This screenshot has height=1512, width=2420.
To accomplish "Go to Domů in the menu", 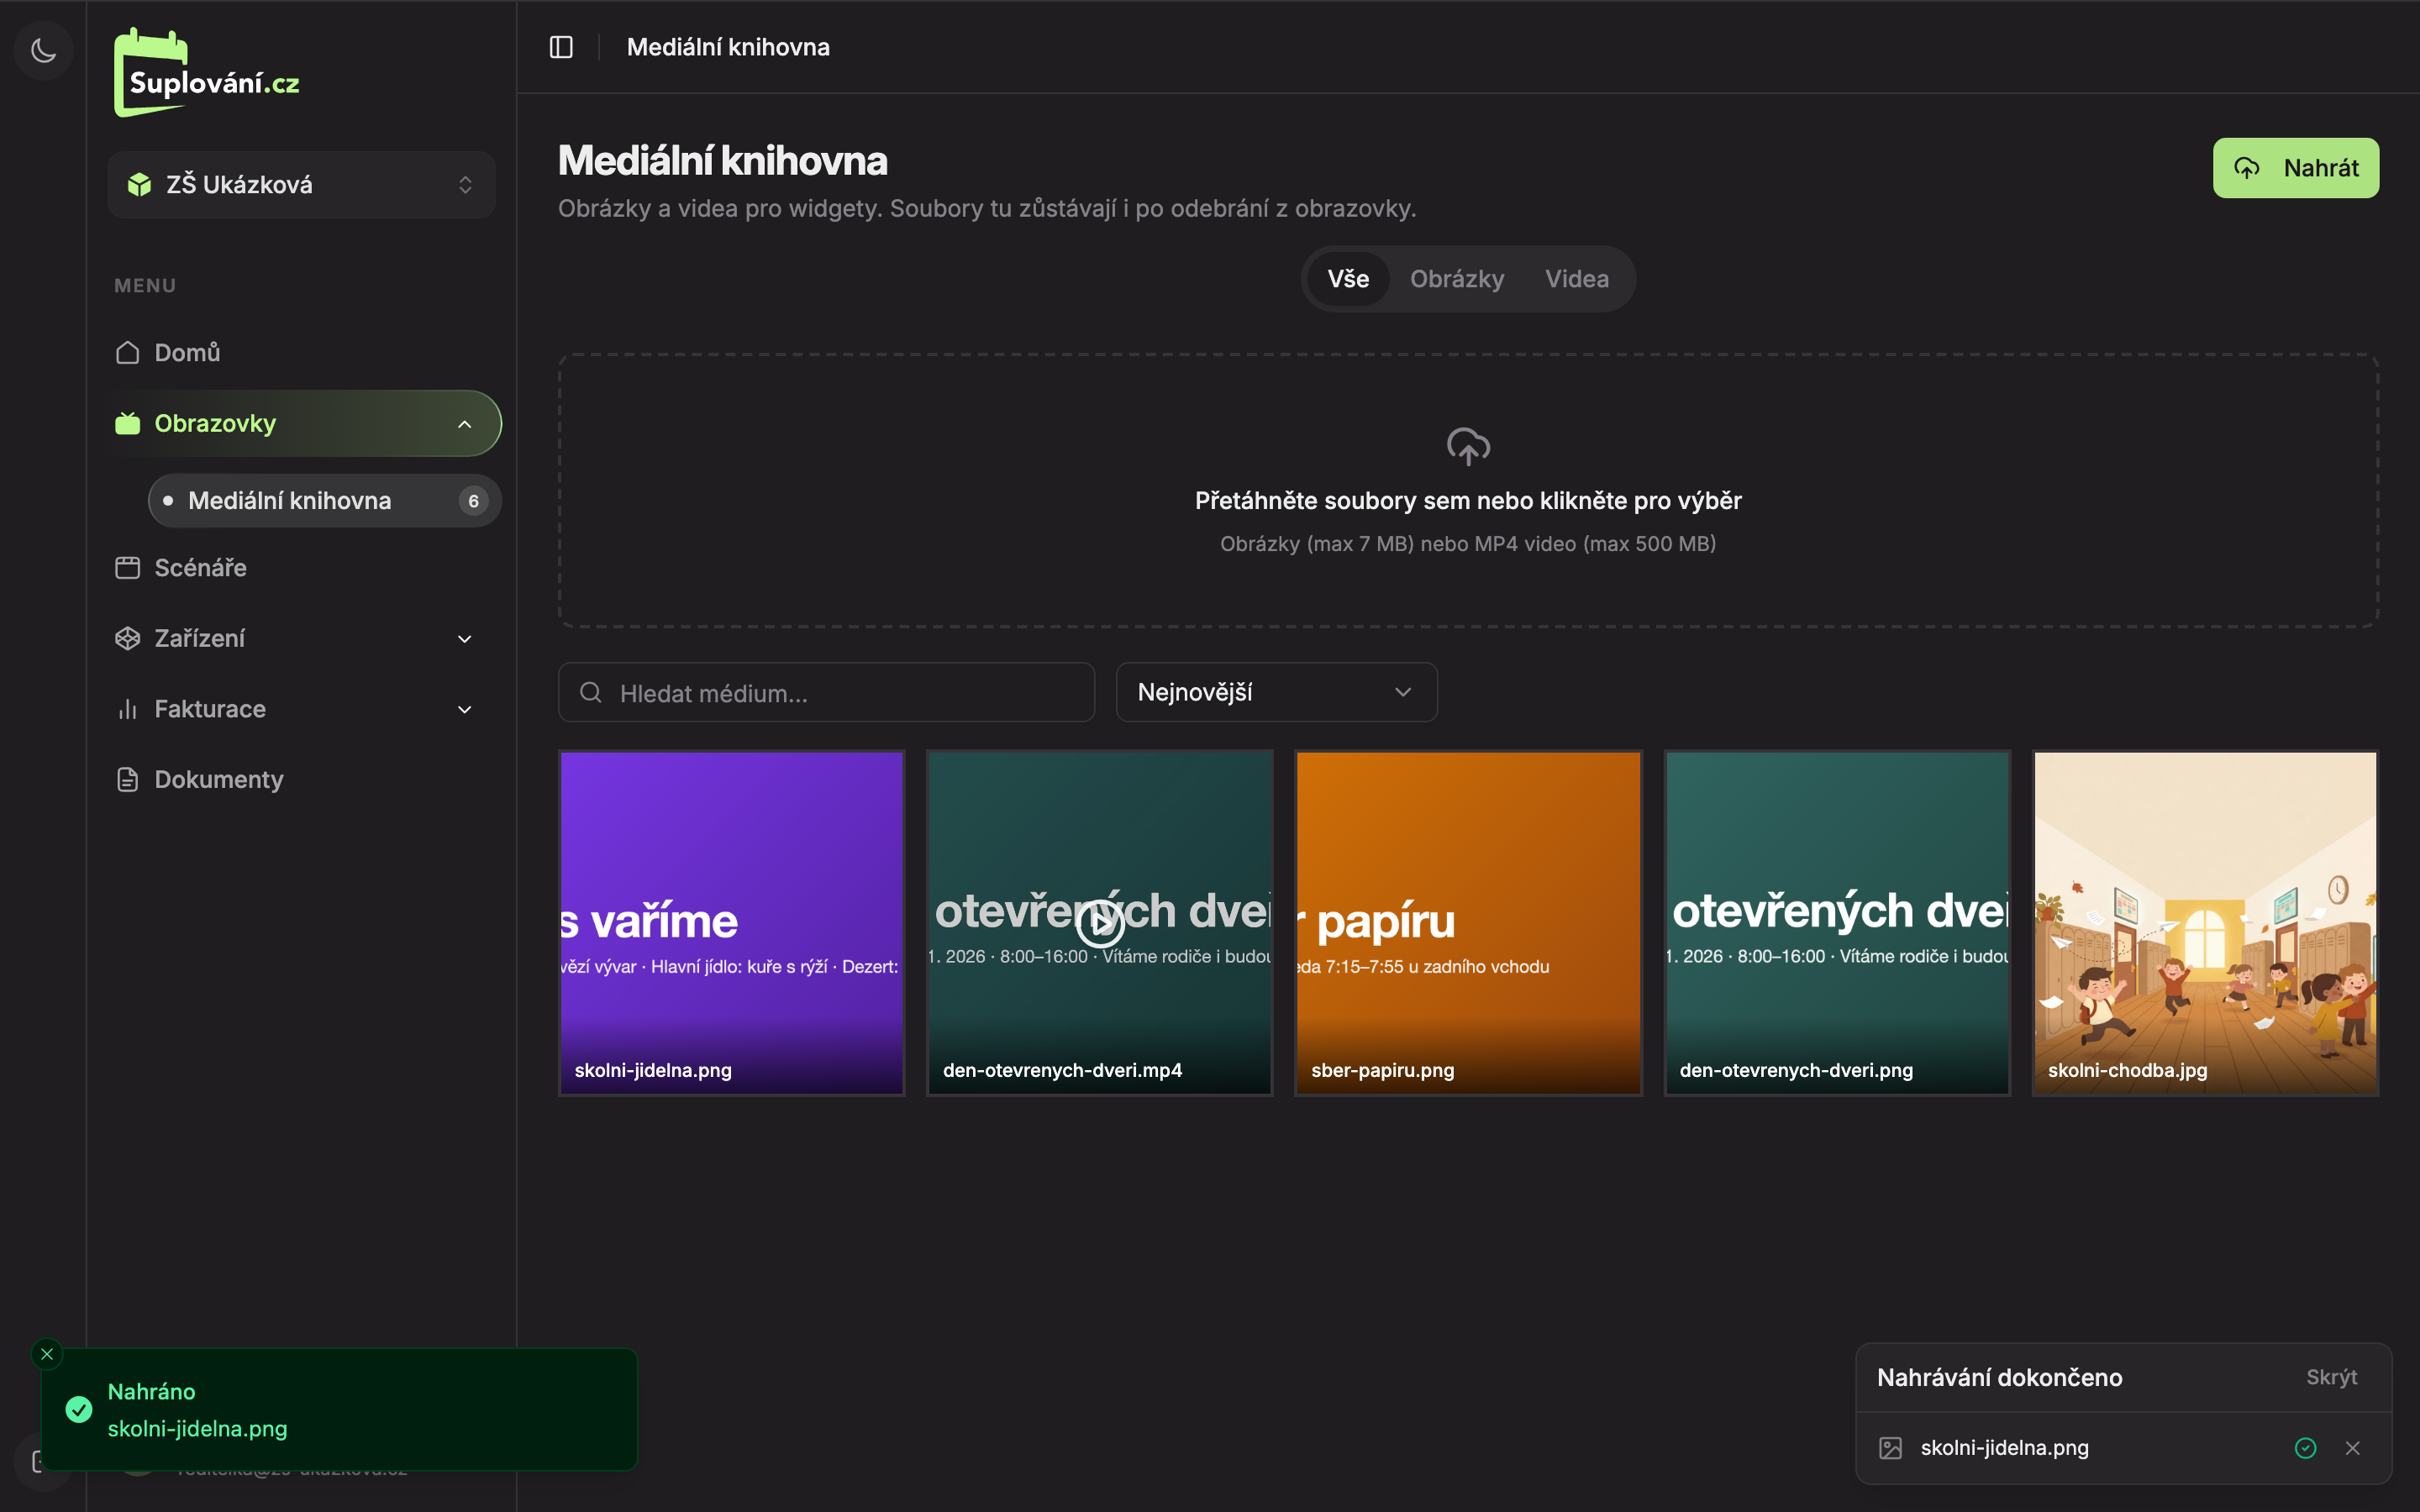I will pyautogui.click(x=301, y=352).
